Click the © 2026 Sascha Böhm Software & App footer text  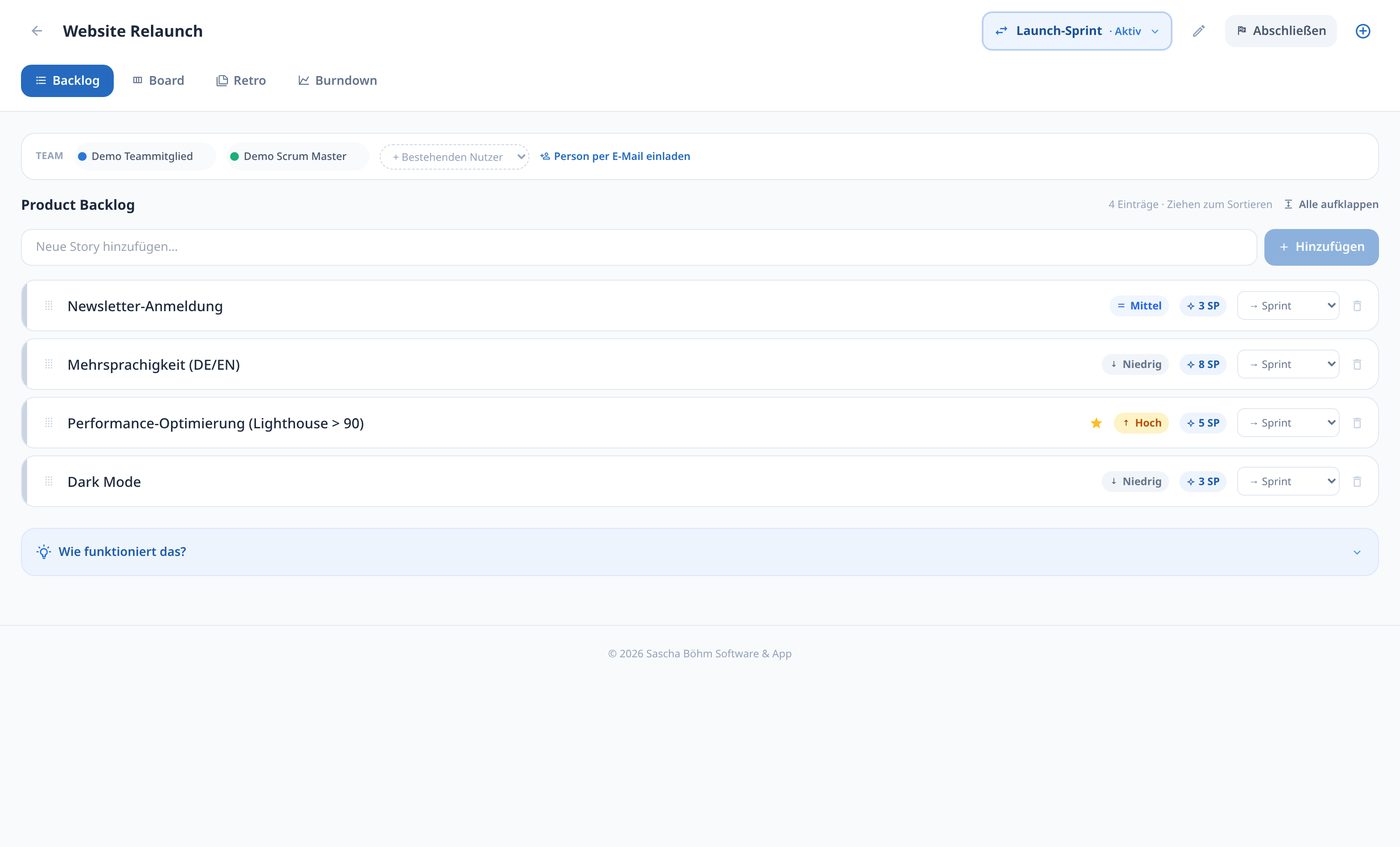point(700,654)
